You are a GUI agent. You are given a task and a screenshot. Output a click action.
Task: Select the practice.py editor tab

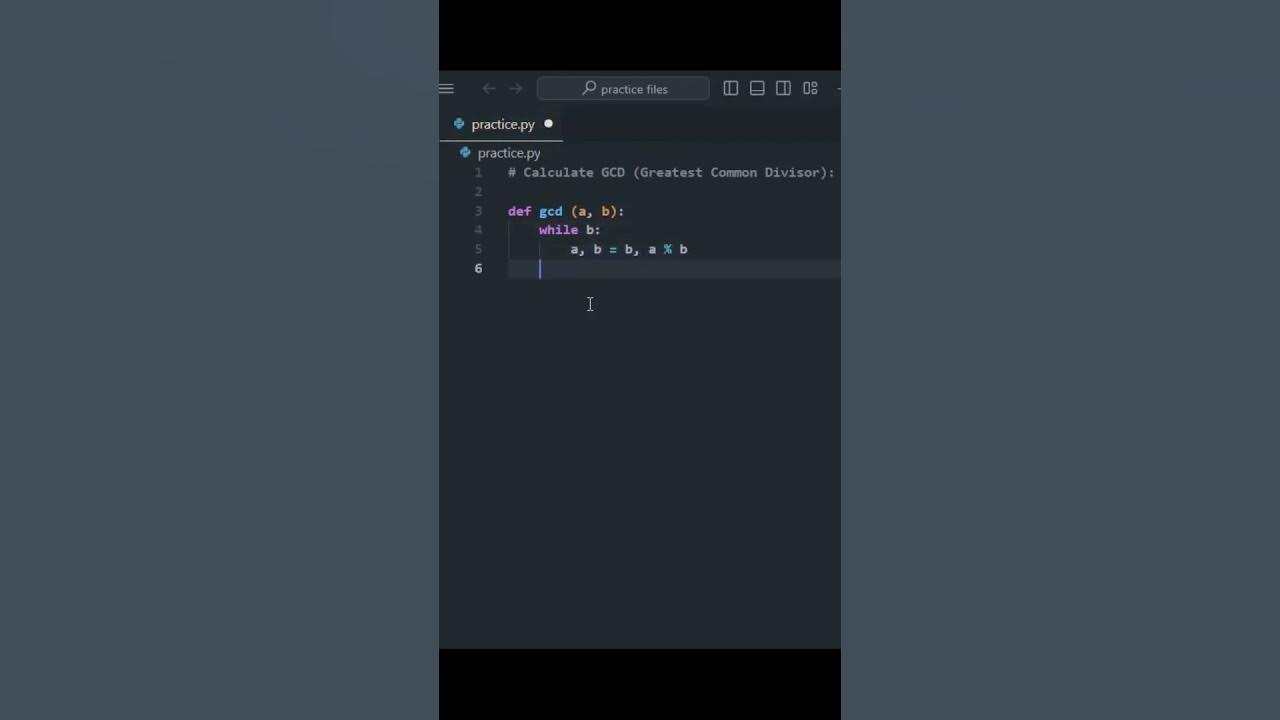[x=502, y=124]
